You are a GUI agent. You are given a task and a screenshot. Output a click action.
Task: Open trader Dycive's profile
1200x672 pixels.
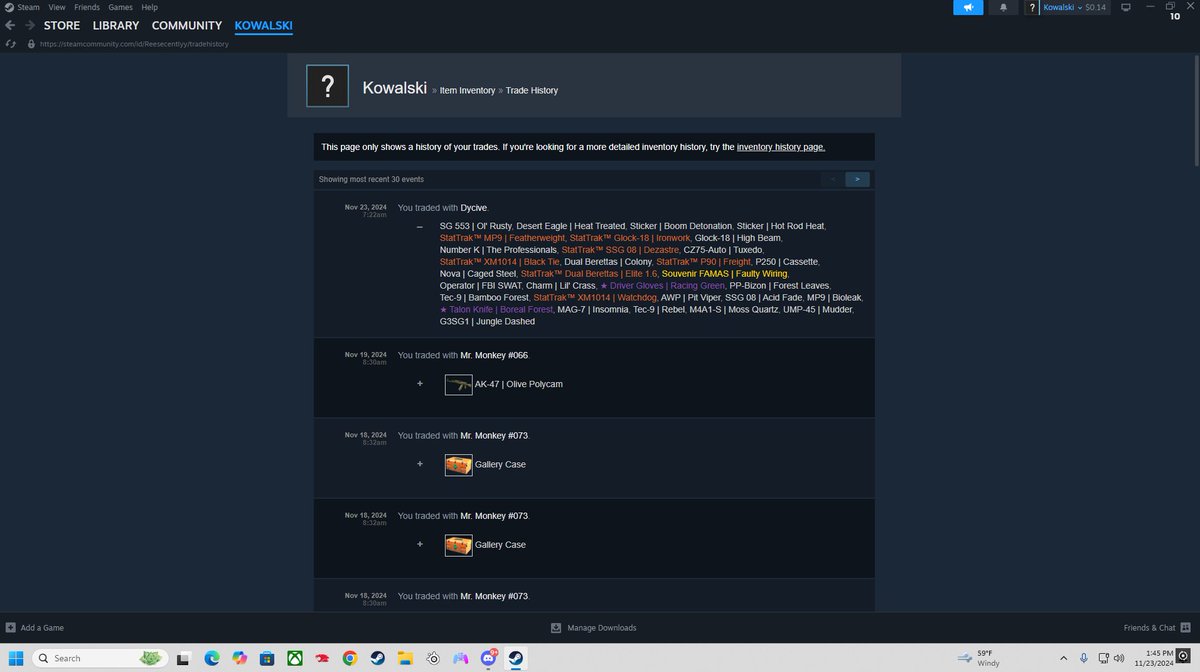473,208
